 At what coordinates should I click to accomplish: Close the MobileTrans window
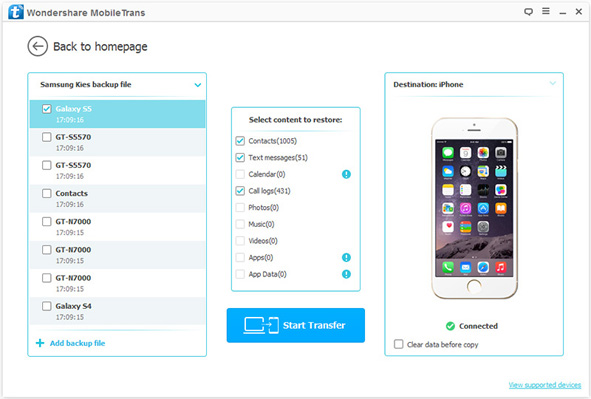(579, 12)
